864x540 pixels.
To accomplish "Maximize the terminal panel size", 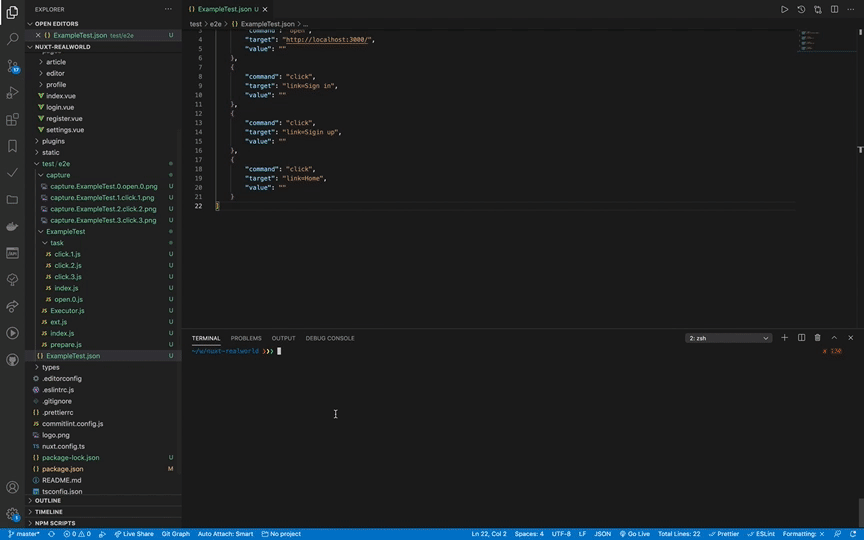I will tap(834, 338).
